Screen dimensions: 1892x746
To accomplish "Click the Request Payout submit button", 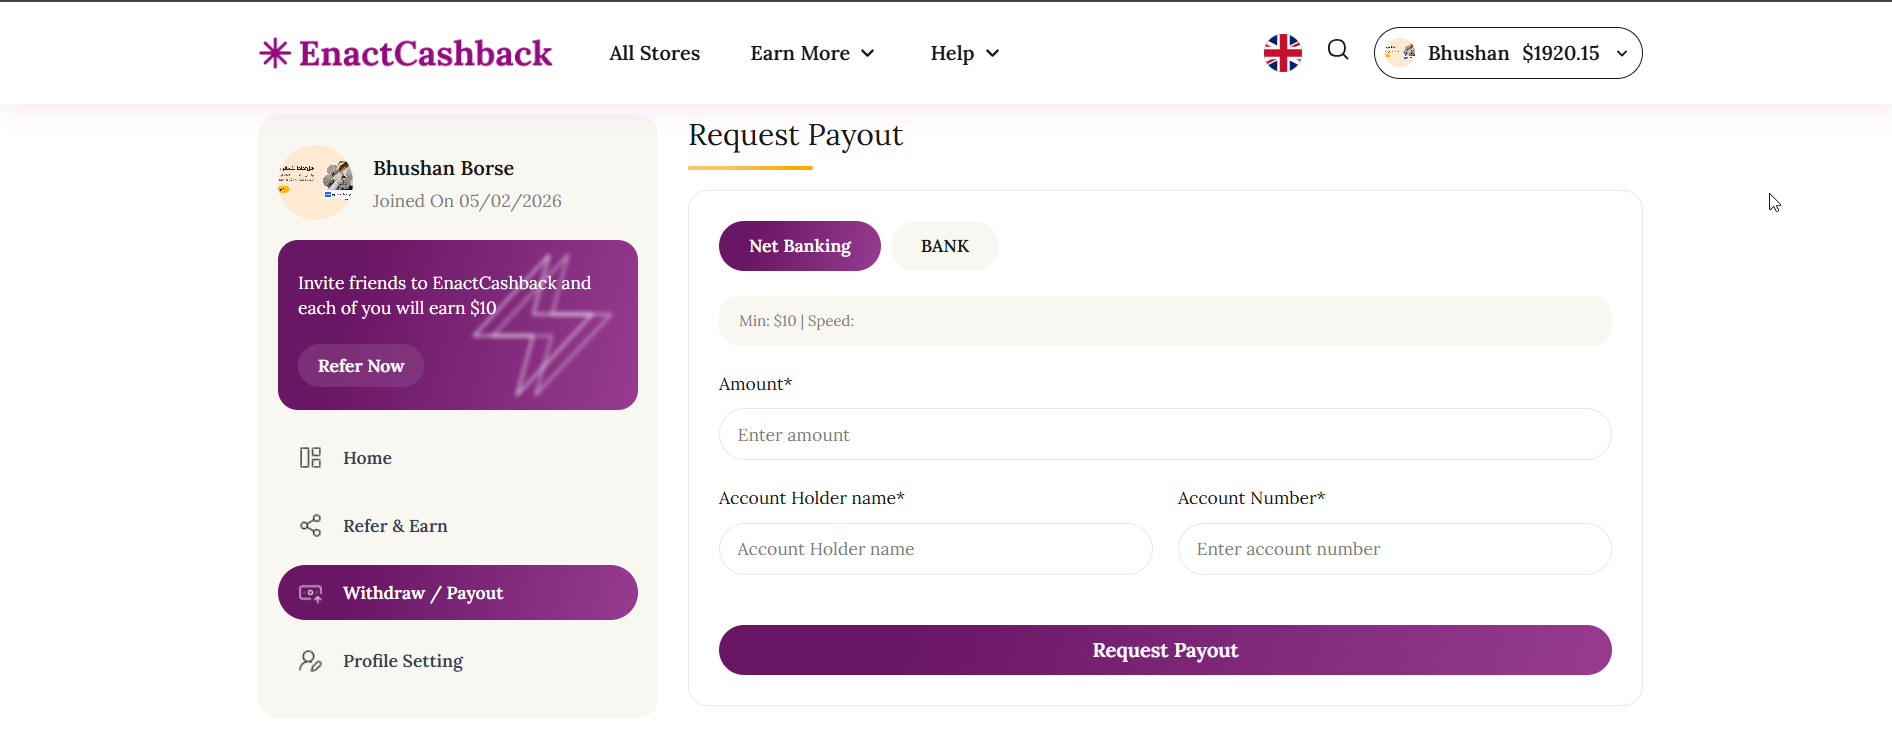I will pyautogui.click(x=1165, y=650).
